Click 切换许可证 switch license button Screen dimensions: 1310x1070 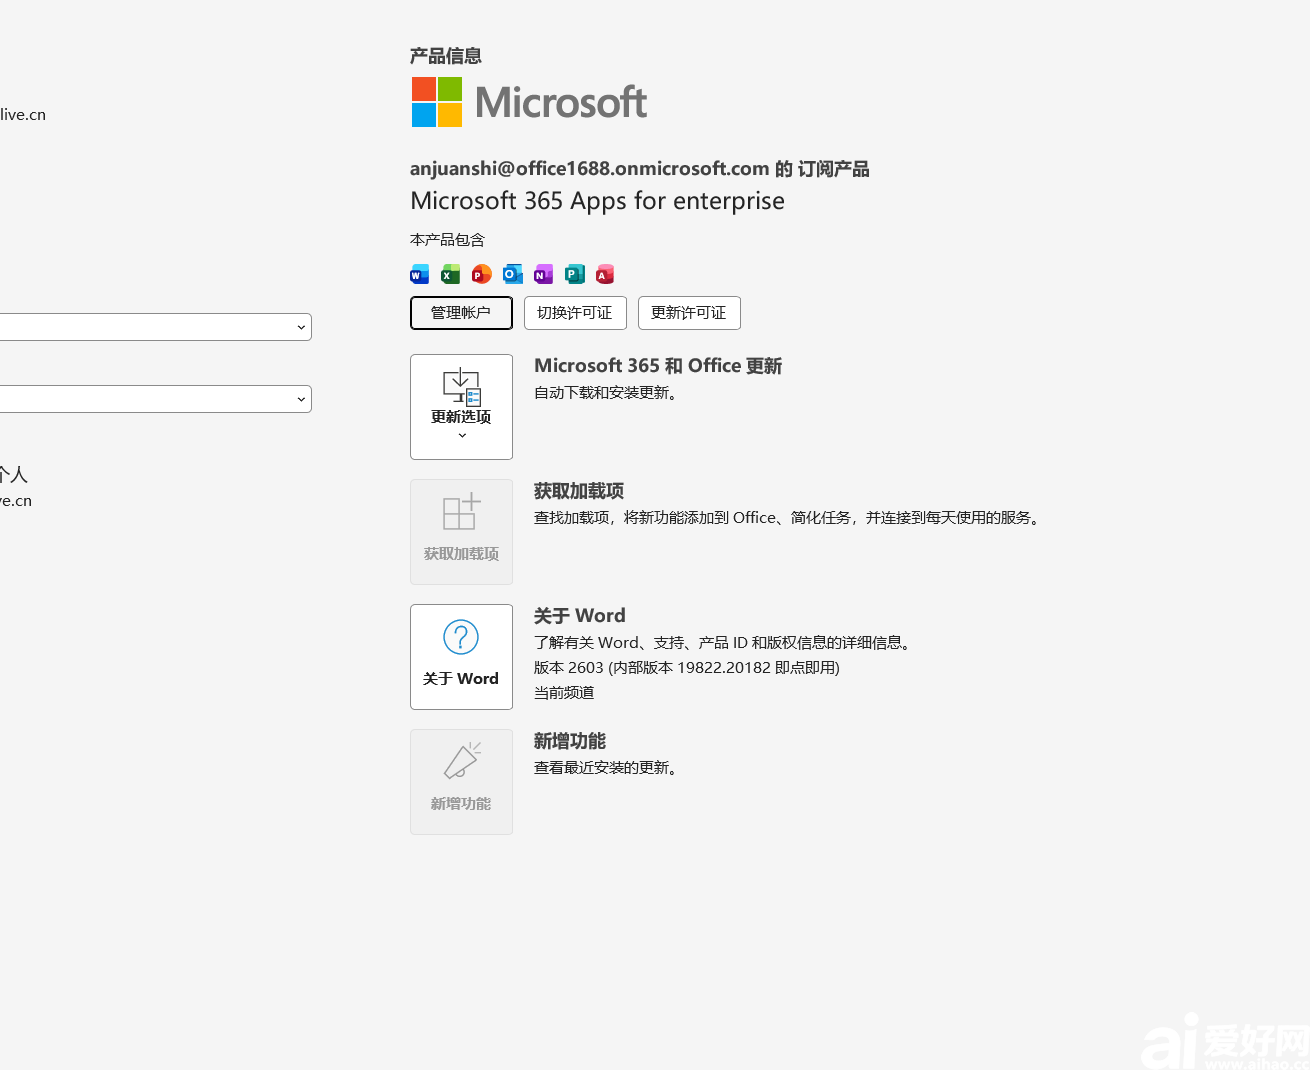(x=575, y=313)
